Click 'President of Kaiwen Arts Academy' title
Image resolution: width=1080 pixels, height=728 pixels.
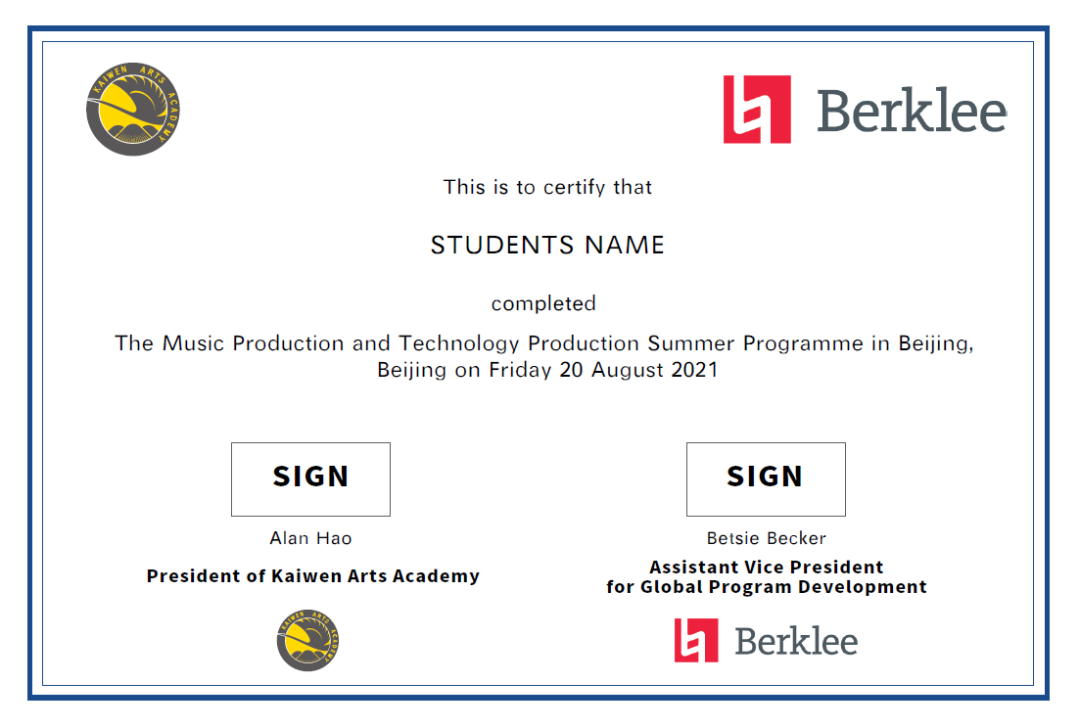pyautogui.click(x=313, y=576)
